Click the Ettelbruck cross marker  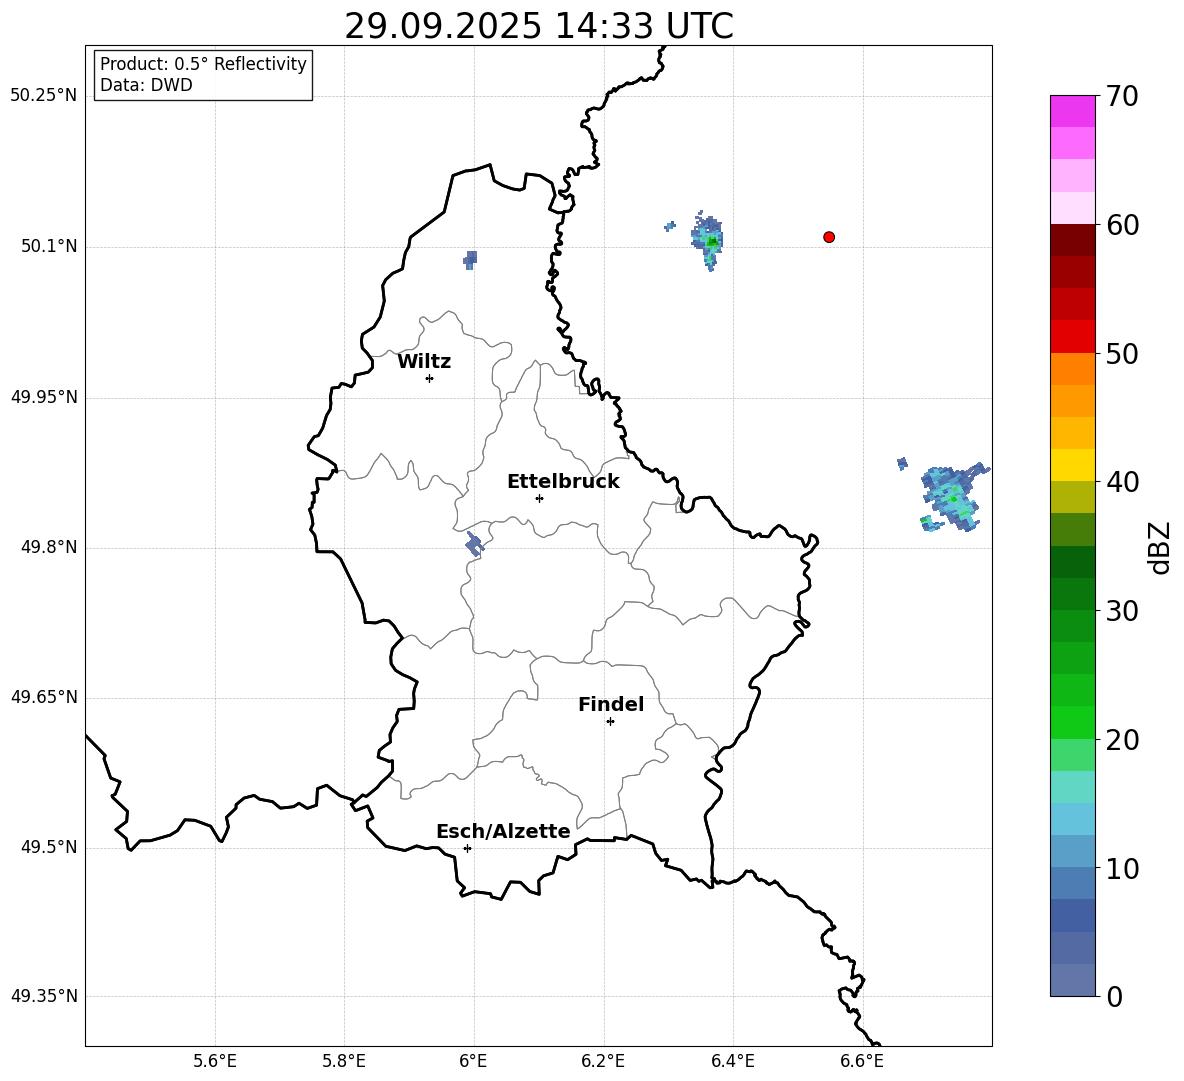(x=539, y=498)
